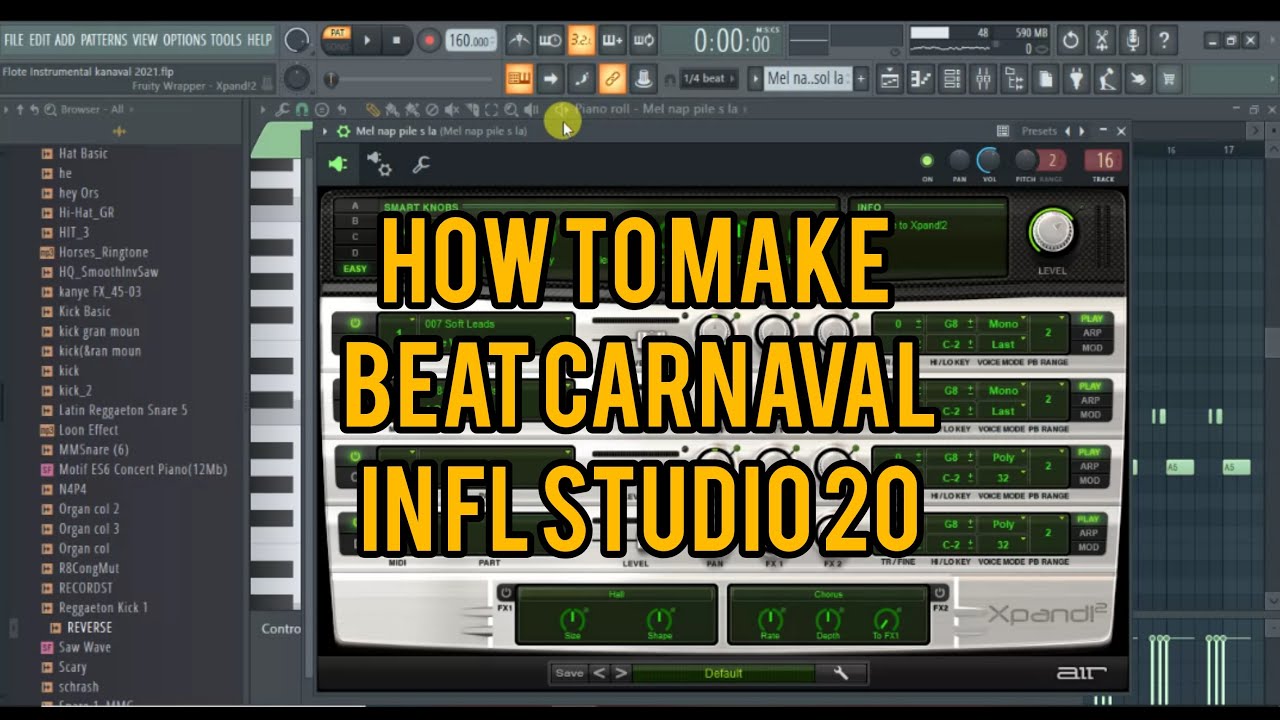1280x720 pixels.
Task: Open the ADD menu
Action: [x=65, y=40]
